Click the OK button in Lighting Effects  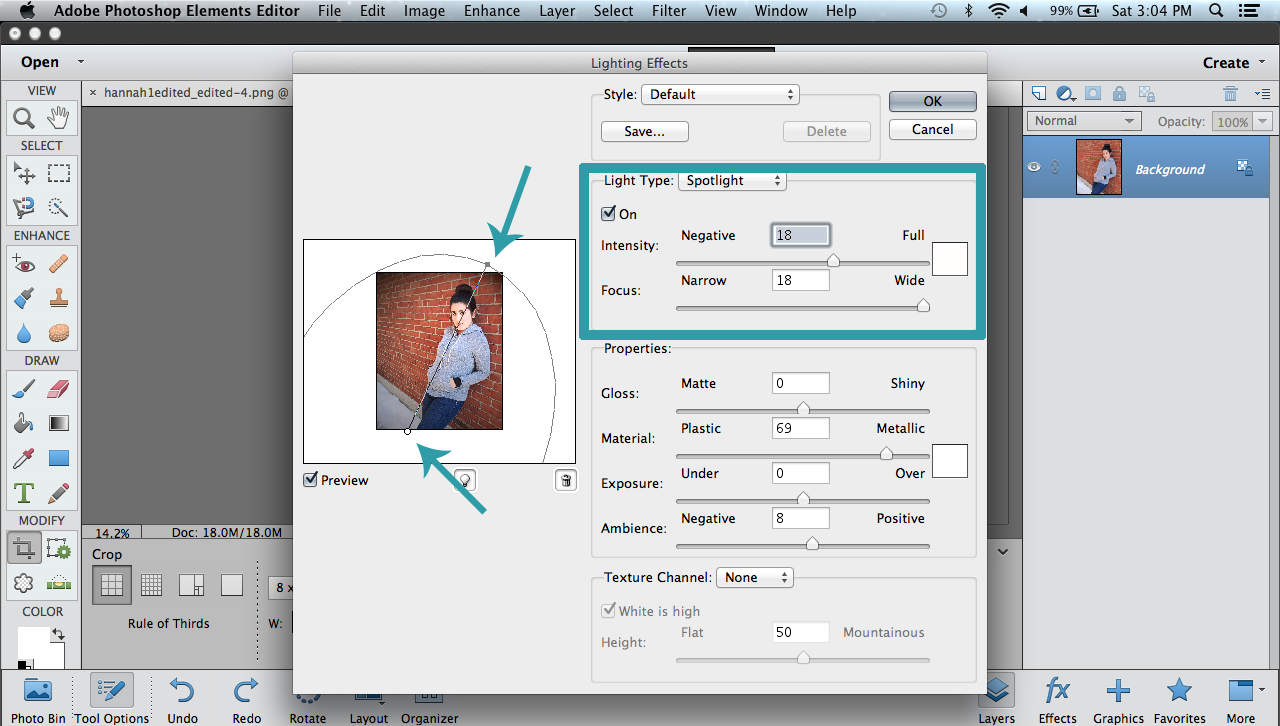coord(932,101)
